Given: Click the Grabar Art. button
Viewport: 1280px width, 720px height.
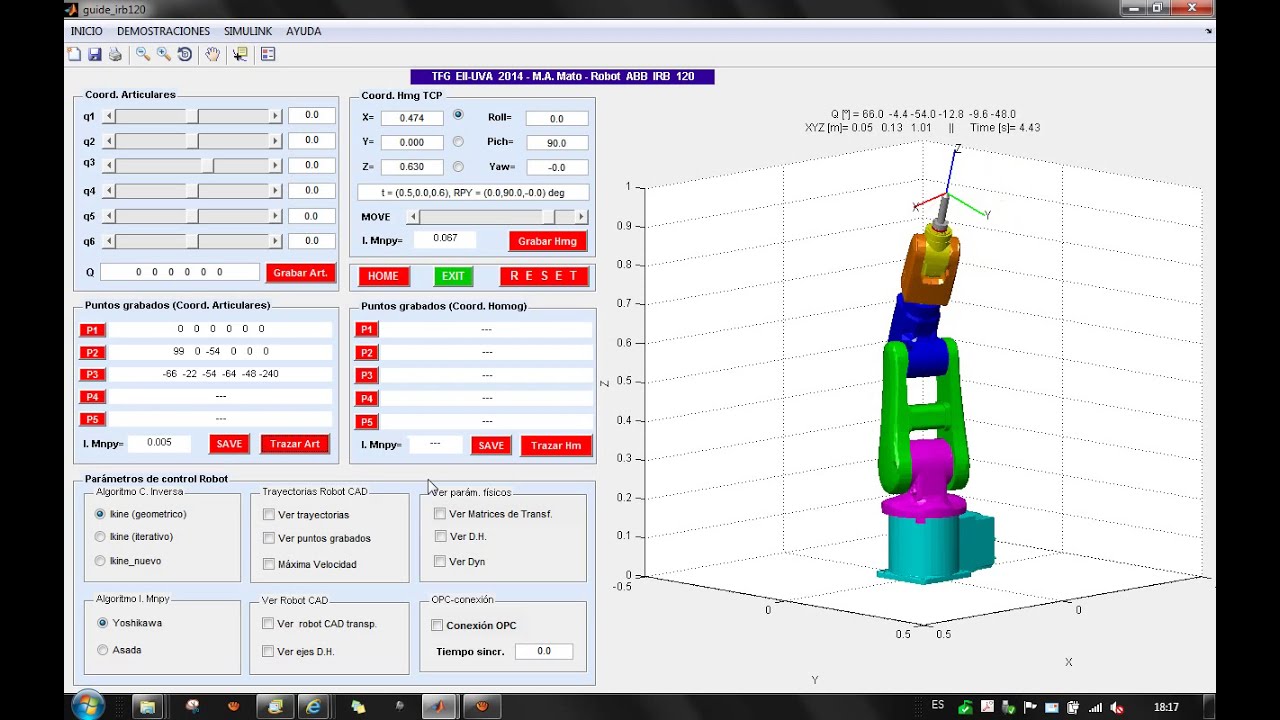Looking at the screenshot, I should (301, 273).
